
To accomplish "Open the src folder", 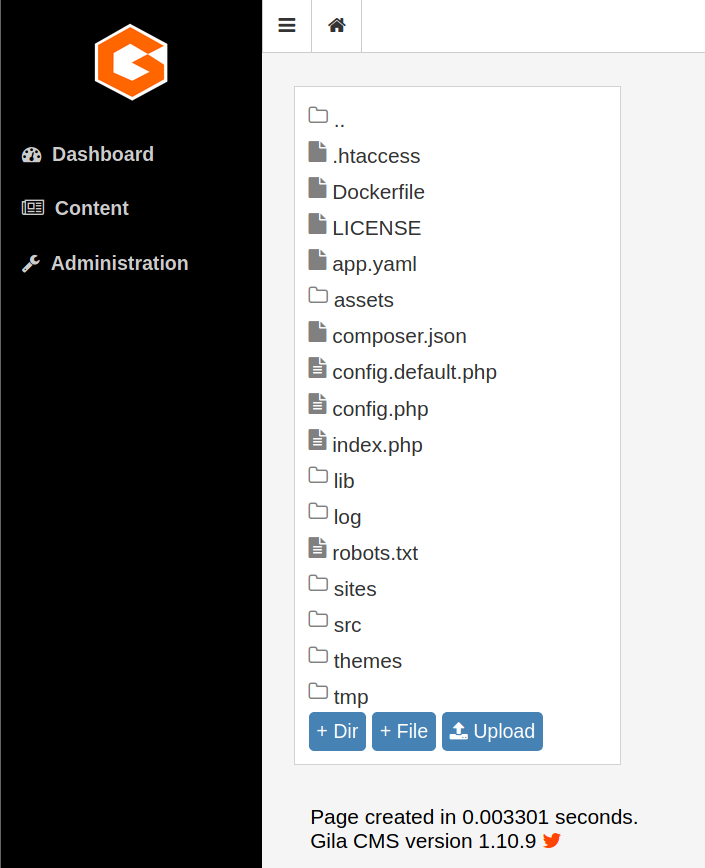I will pyautogui.click(x=347, y=625).
